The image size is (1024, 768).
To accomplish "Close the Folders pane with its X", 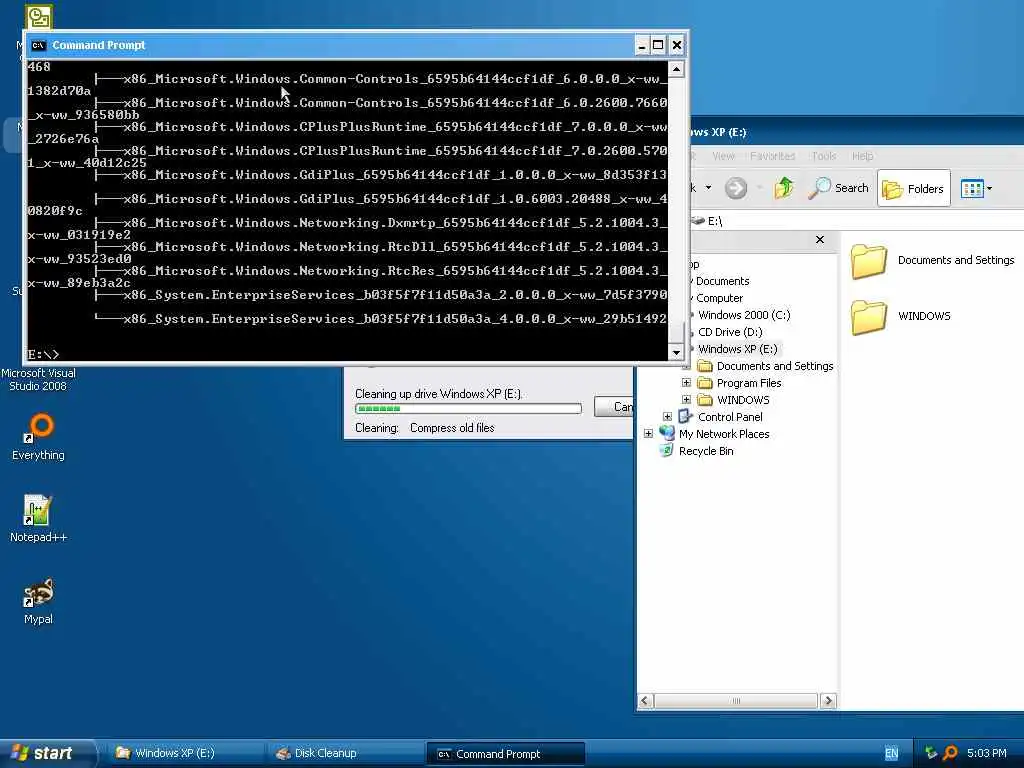I will click(x=820, y=240).
